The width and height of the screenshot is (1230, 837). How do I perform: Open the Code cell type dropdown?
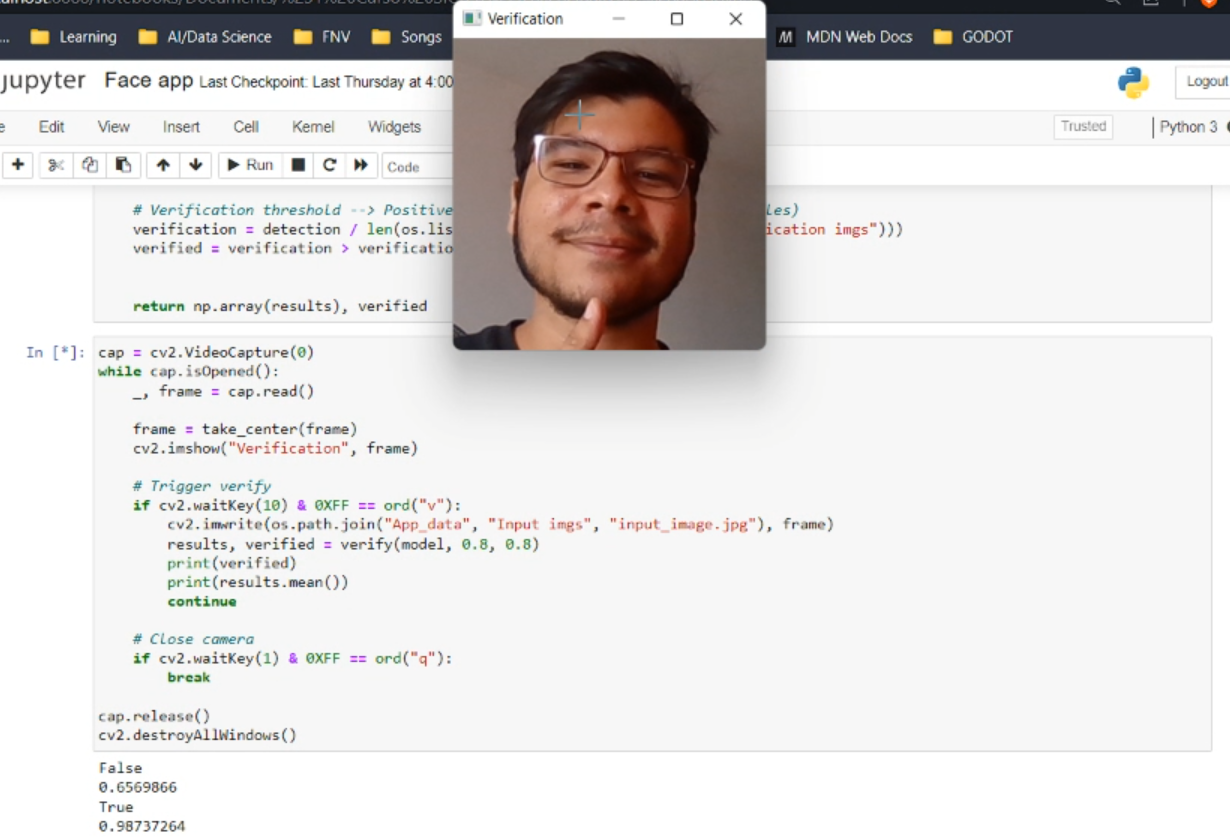coord(418,167)
